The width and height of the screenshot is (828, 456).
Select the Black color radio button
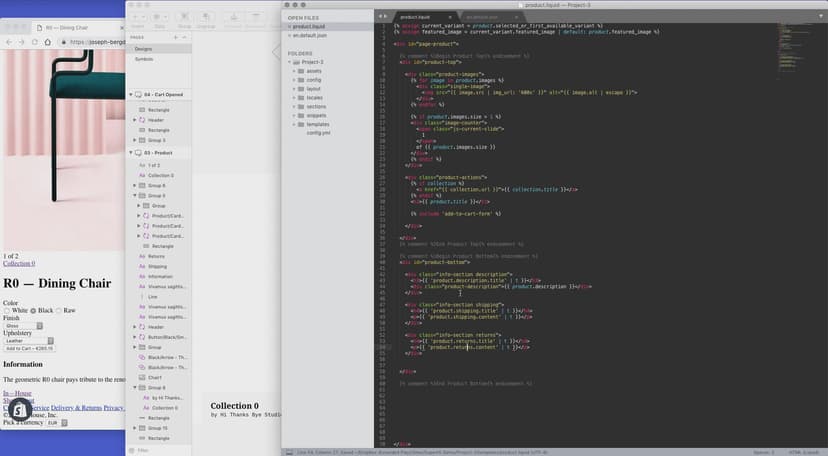click(x=34, y=311)
